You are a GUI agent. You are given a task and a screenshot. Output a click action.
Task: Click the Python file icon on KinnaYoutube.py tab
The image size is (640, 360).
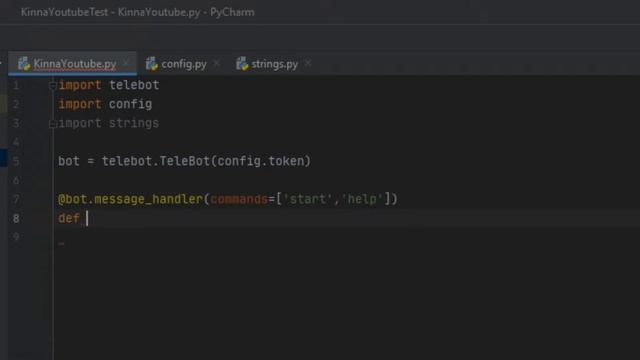pyautogui.click(x=24, y=64)
